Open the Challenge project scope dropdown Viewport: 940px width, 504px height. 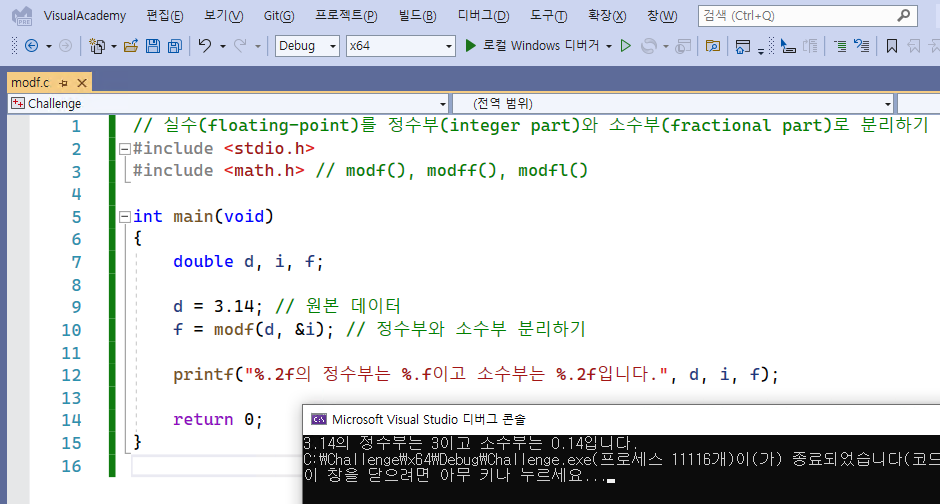tap(228, 104)
